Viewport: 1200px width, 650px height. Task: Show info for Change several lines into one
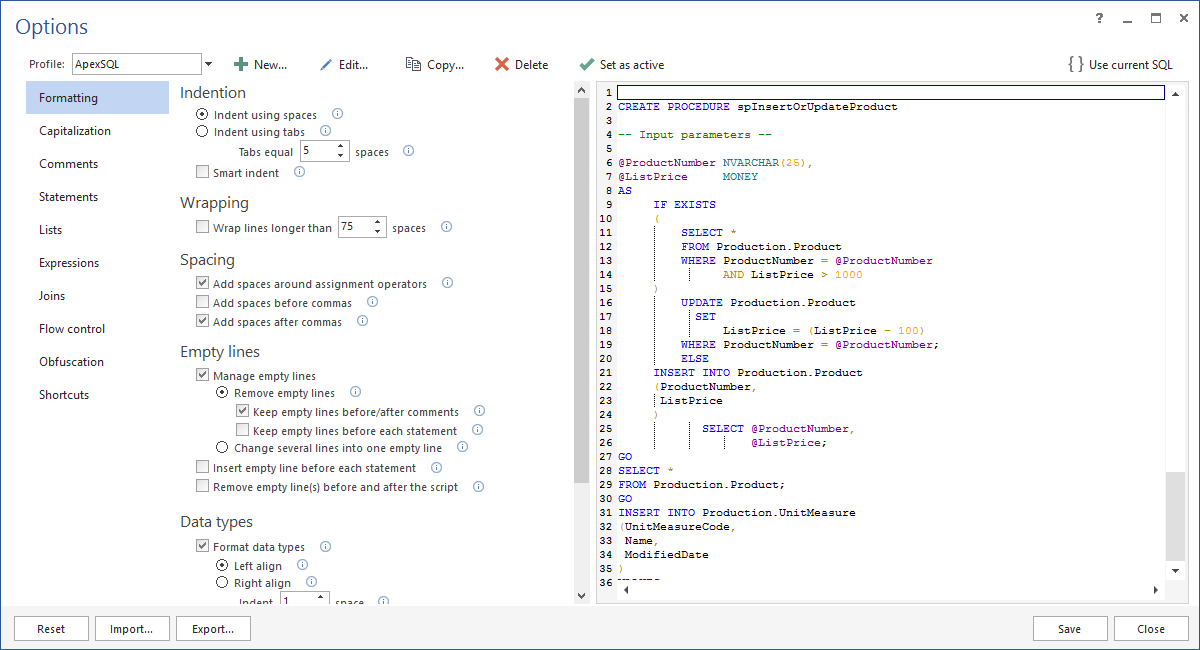[x=461, y=447]
